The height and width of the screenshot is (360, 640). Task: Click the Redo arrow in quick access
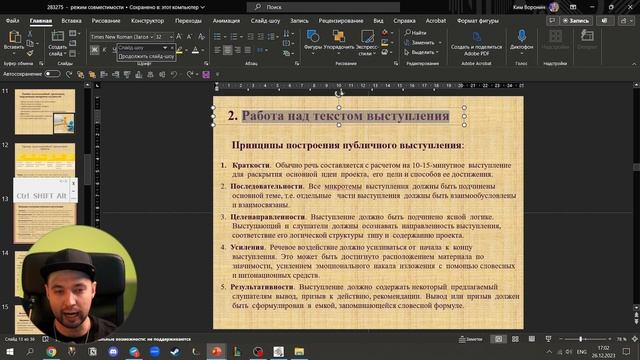(190, 74)
